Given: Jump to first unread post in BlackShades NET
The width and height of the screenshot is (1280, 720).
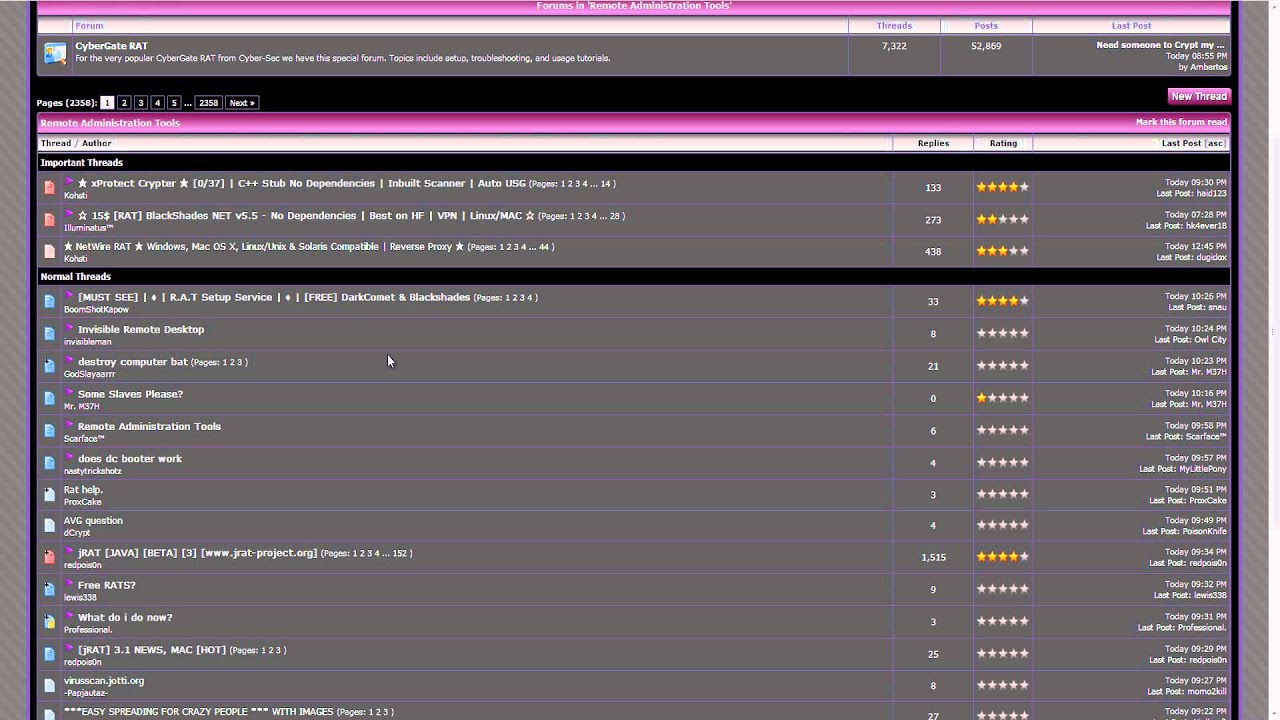Looking at the screenshot, I should coord(69,215).
